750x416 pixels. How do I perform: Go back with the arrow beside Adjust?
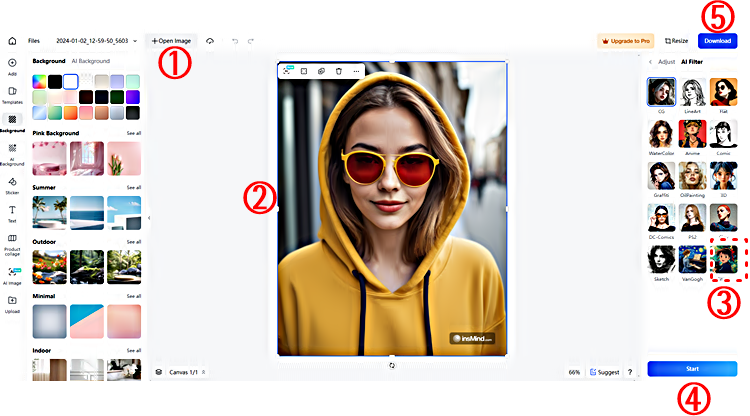click(651, 62)
